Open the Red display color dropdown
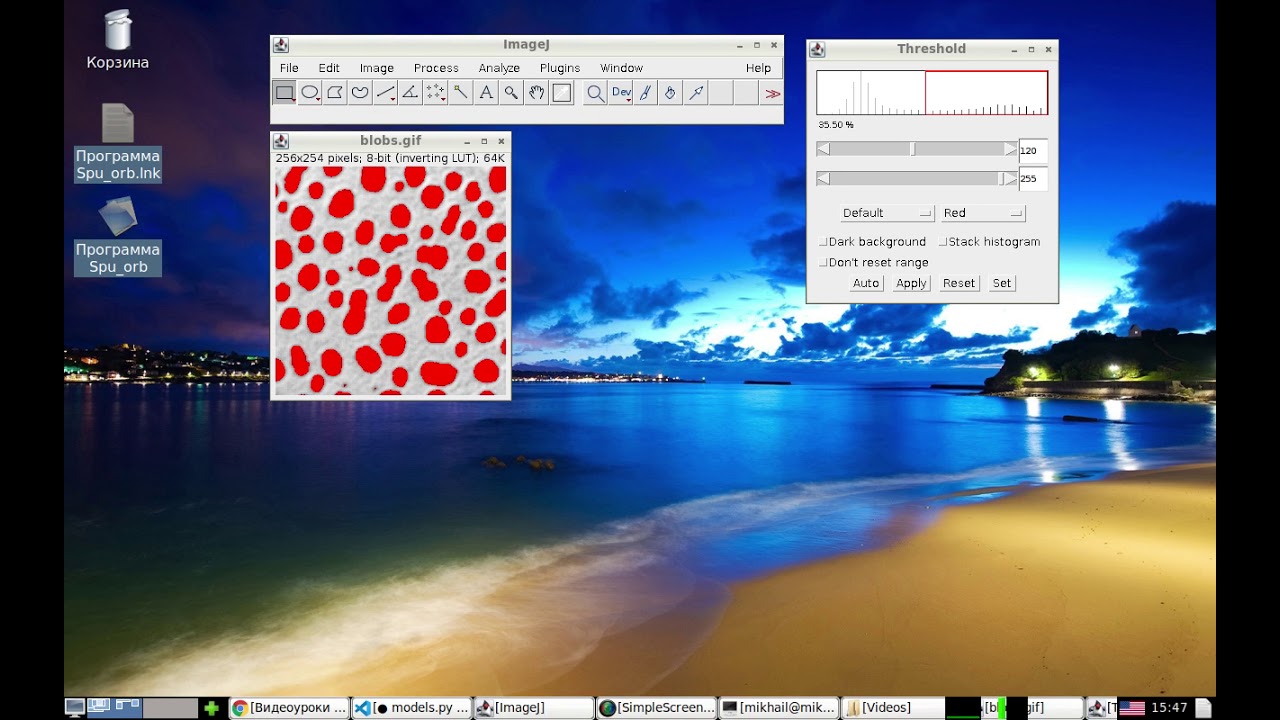Screen dimensions: 1280x720 click(982, 213)
